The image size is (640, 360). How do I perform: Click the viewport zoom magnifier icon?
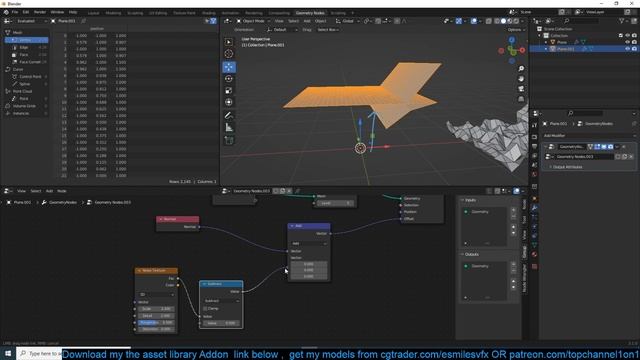(521, 69)
